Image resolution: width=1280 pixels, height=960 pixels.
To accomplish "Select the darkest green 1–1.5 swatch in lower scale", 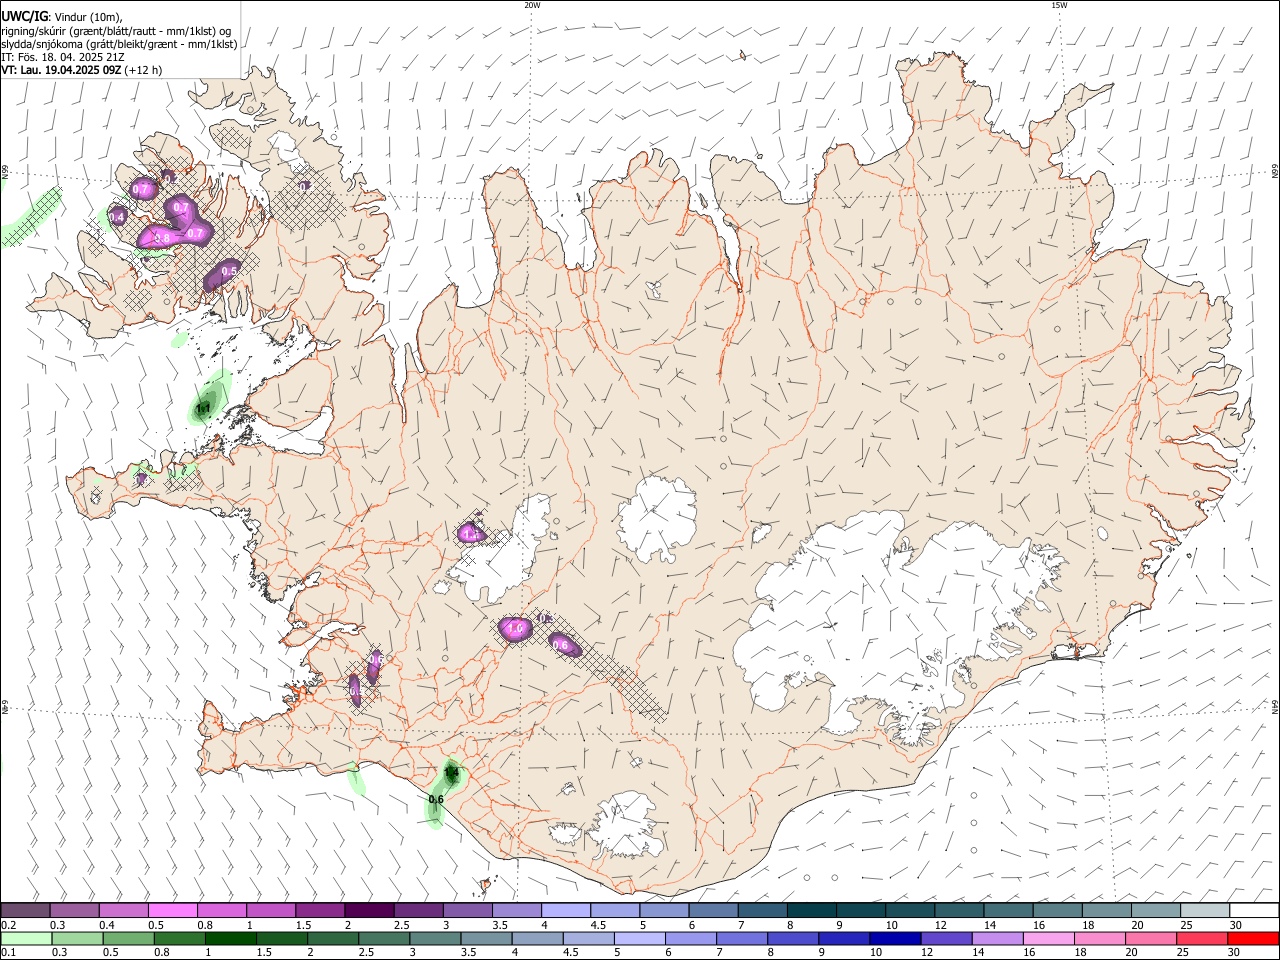I will pos(229,939).
